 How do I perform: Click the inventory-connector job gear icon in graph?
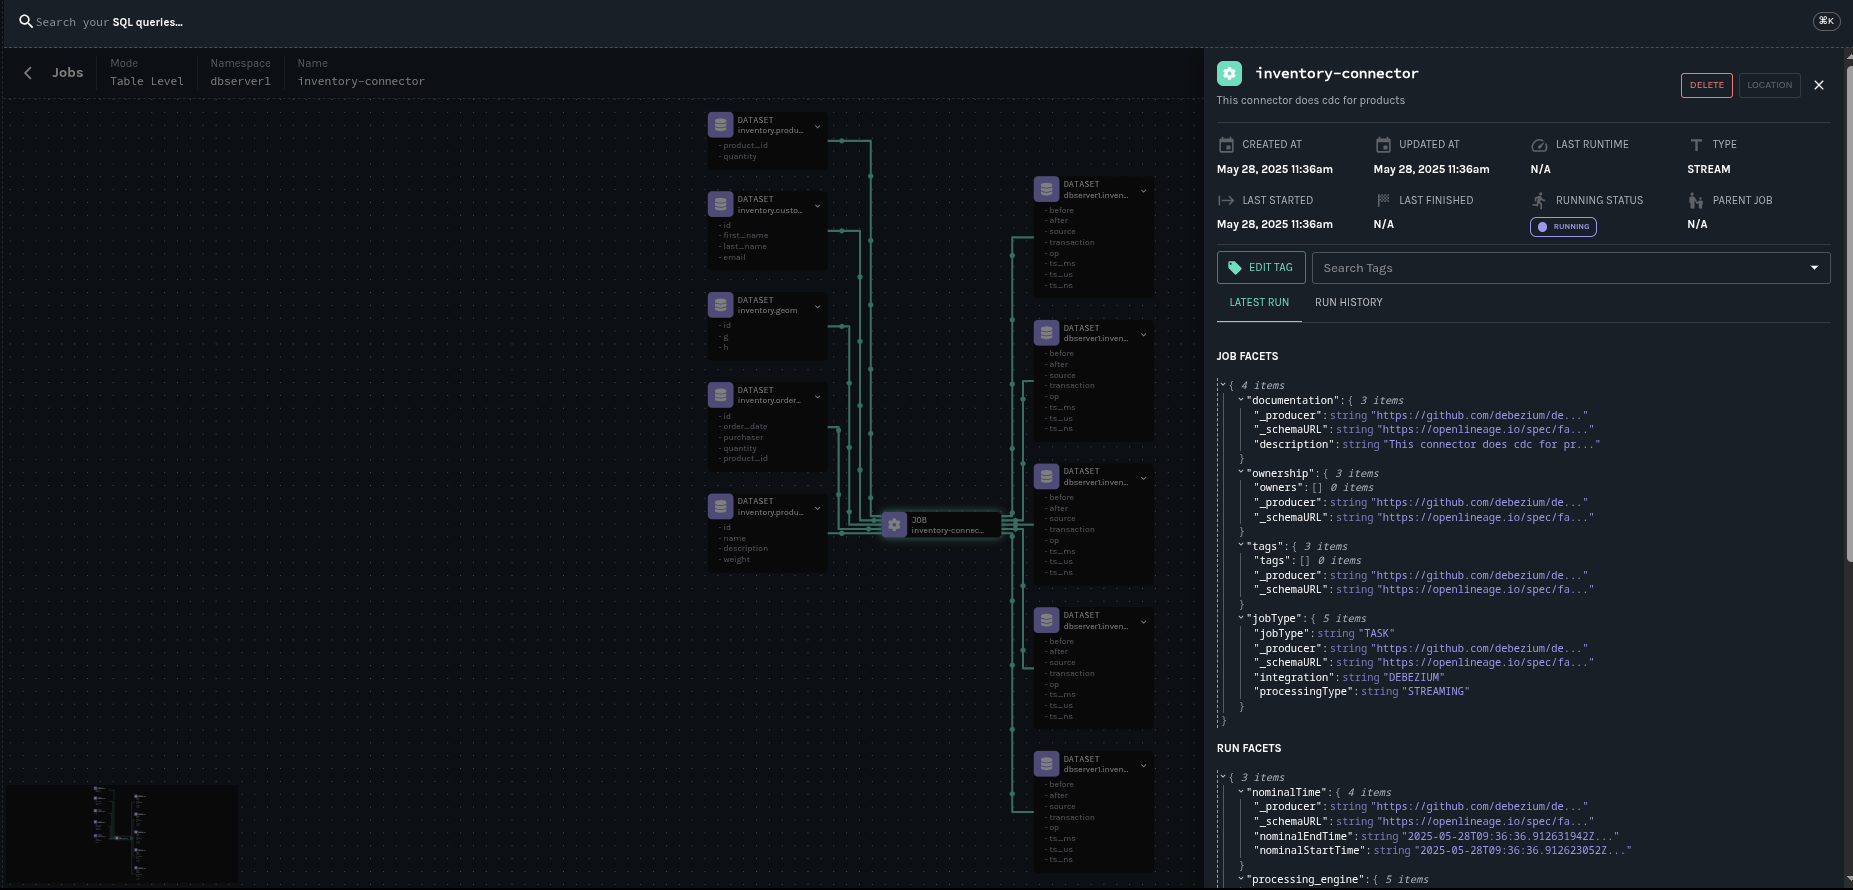pyautogui.click(x=894, y=525)
